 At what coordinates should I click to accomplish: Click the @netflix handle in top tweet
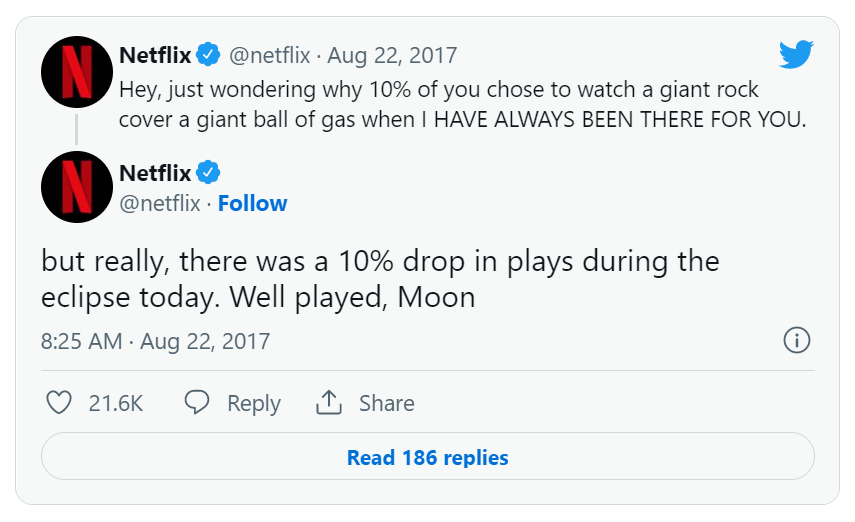pyautogui.click(x=272, y=54)
